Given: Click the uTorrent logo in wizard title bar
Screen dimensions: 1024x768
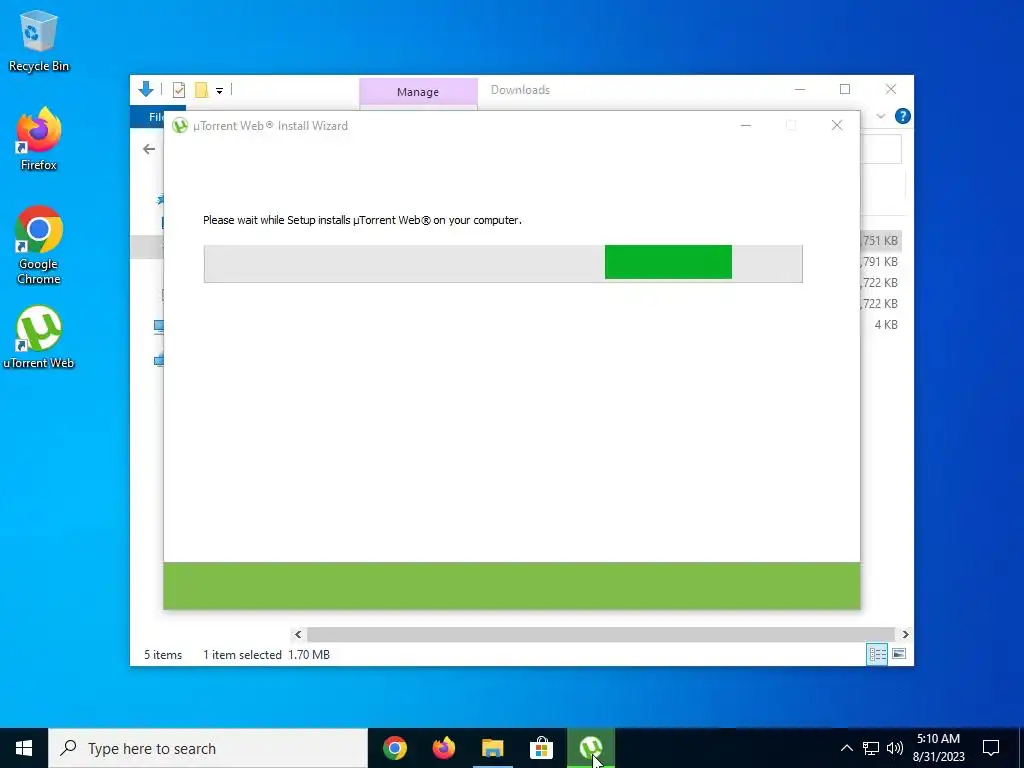Looking at the screenshot, I should coord(180,125).
